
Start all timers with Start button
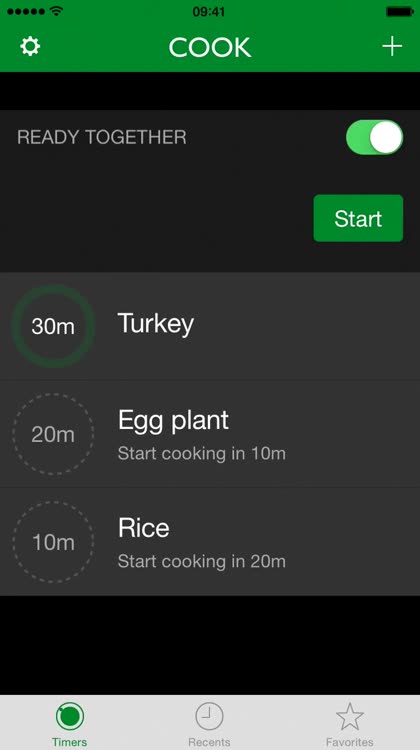[358, 218]
